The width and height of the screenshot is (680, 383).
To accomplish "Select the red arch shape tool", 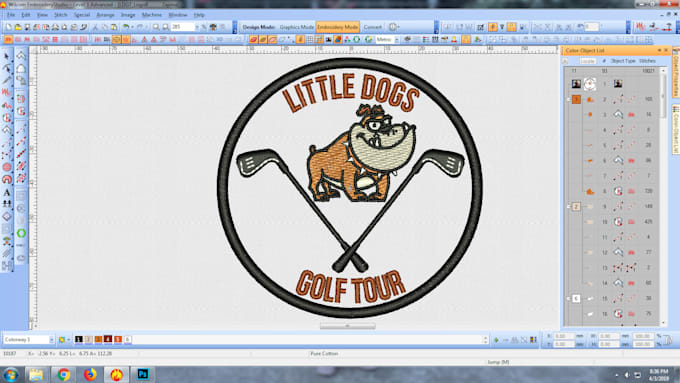I will [x=7, y=179].
